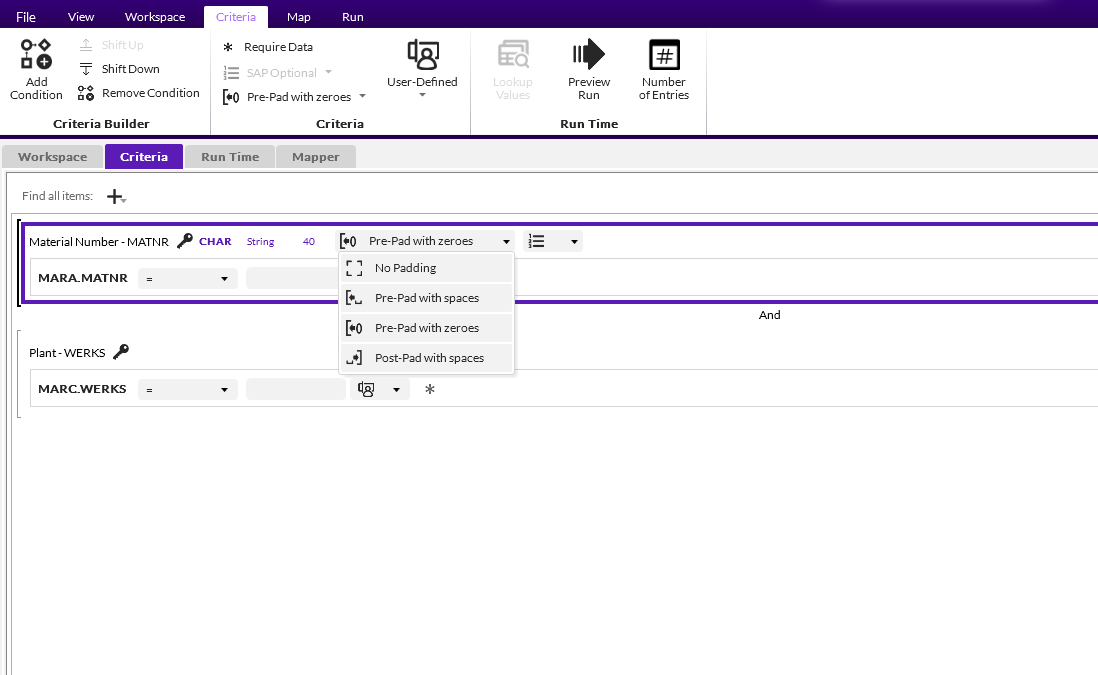Open the View ribbon tab
The image size is (1098, 675).
point(81,17)
